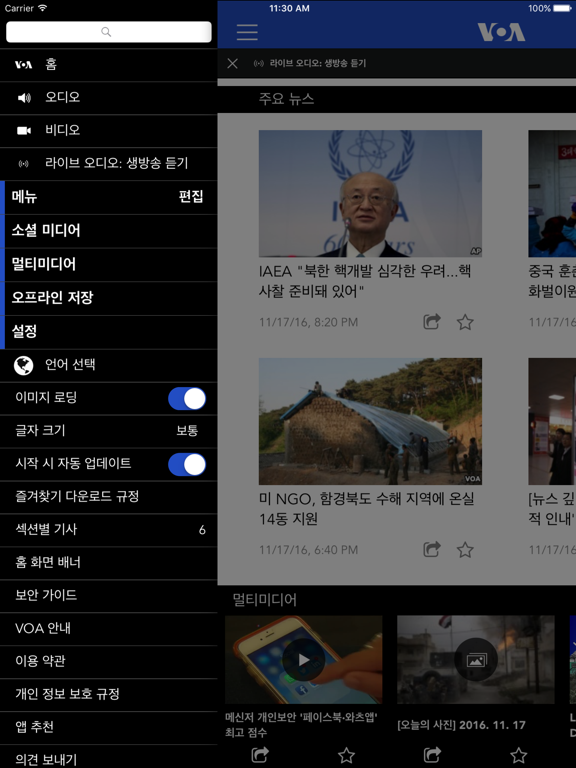The height and width of the screenshot is (768, 576).
Task: Star the 오늘의 사진 2016. 11. 17 item
Action: 518,755
